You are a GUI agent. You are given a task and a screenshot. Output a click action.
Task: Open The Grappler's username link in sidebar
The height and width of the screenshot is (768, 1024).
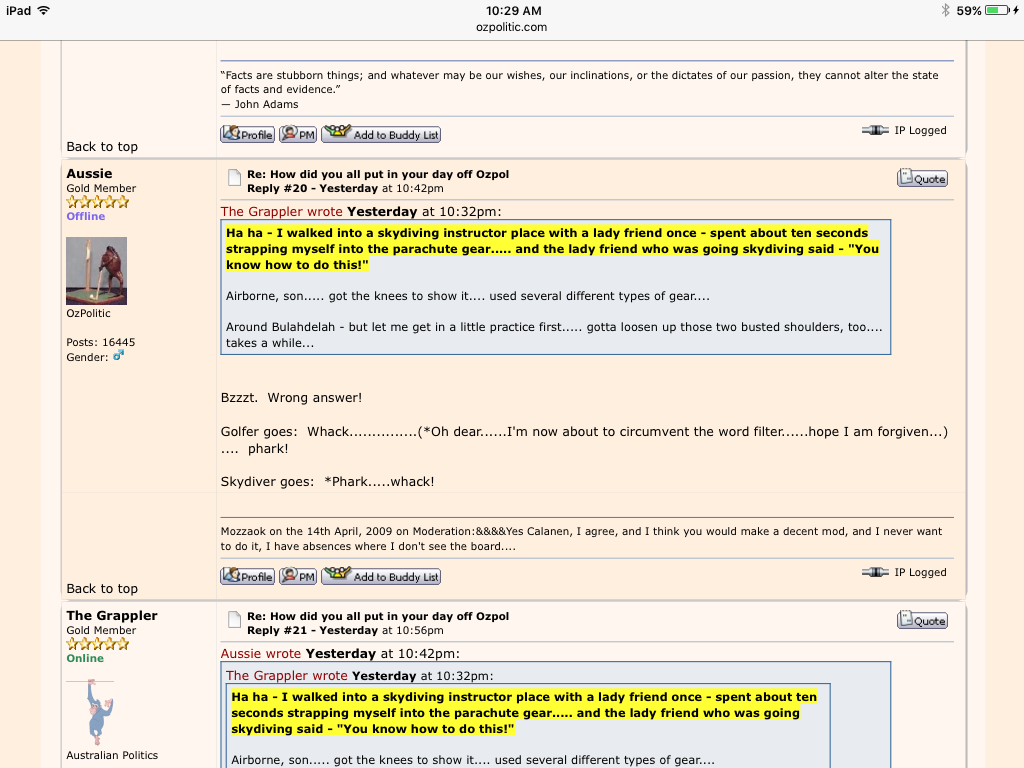tap(112, 616)
